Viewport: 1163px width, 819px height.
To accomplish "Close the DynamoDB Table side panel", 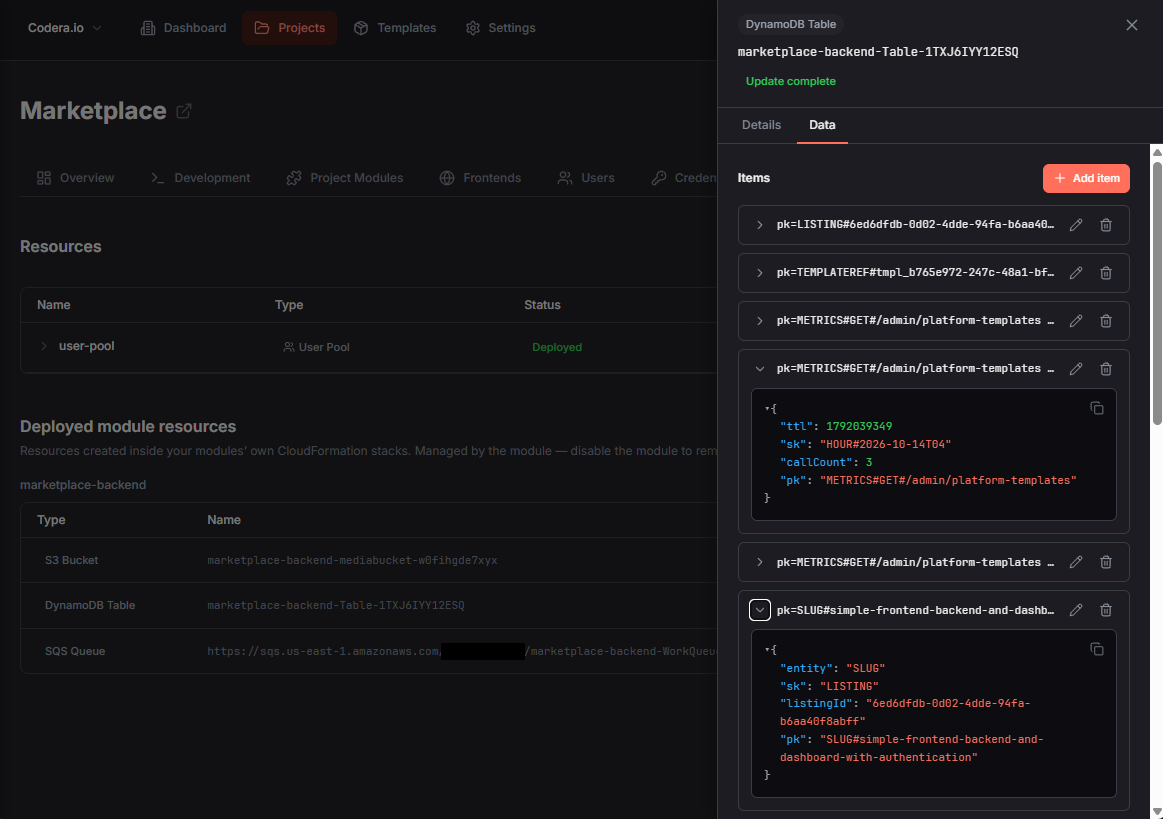I will 1131,25.
